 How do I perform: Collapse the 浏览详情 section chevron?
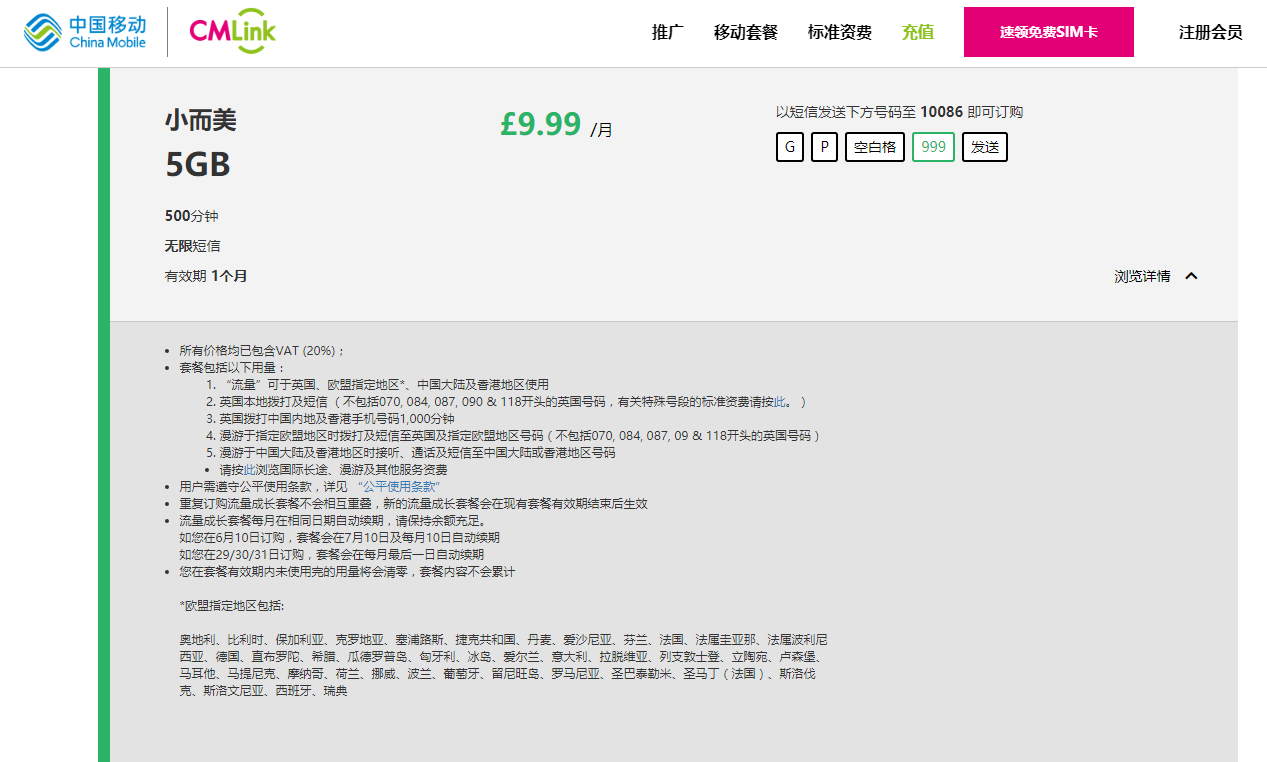click(x=1191, y=276)
